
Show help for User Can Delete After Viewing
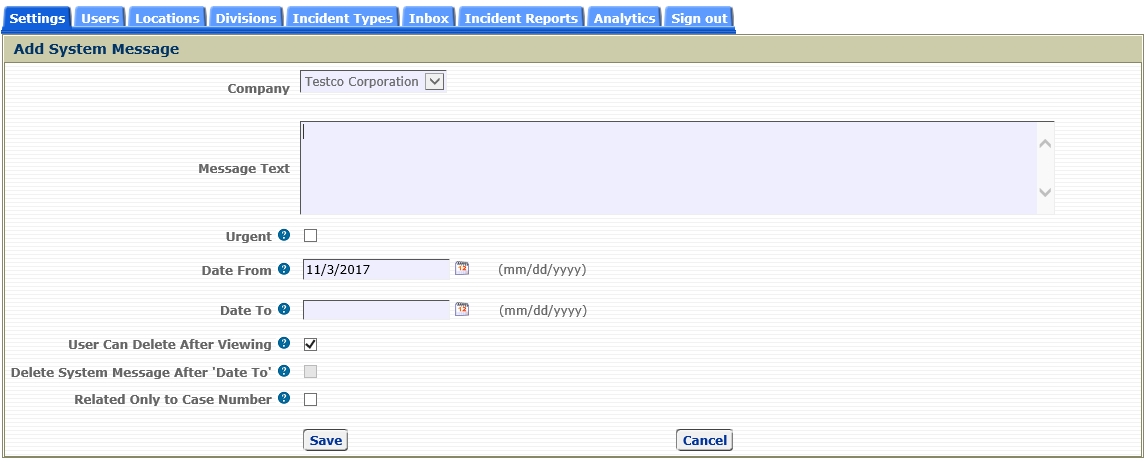pos(284,343)
